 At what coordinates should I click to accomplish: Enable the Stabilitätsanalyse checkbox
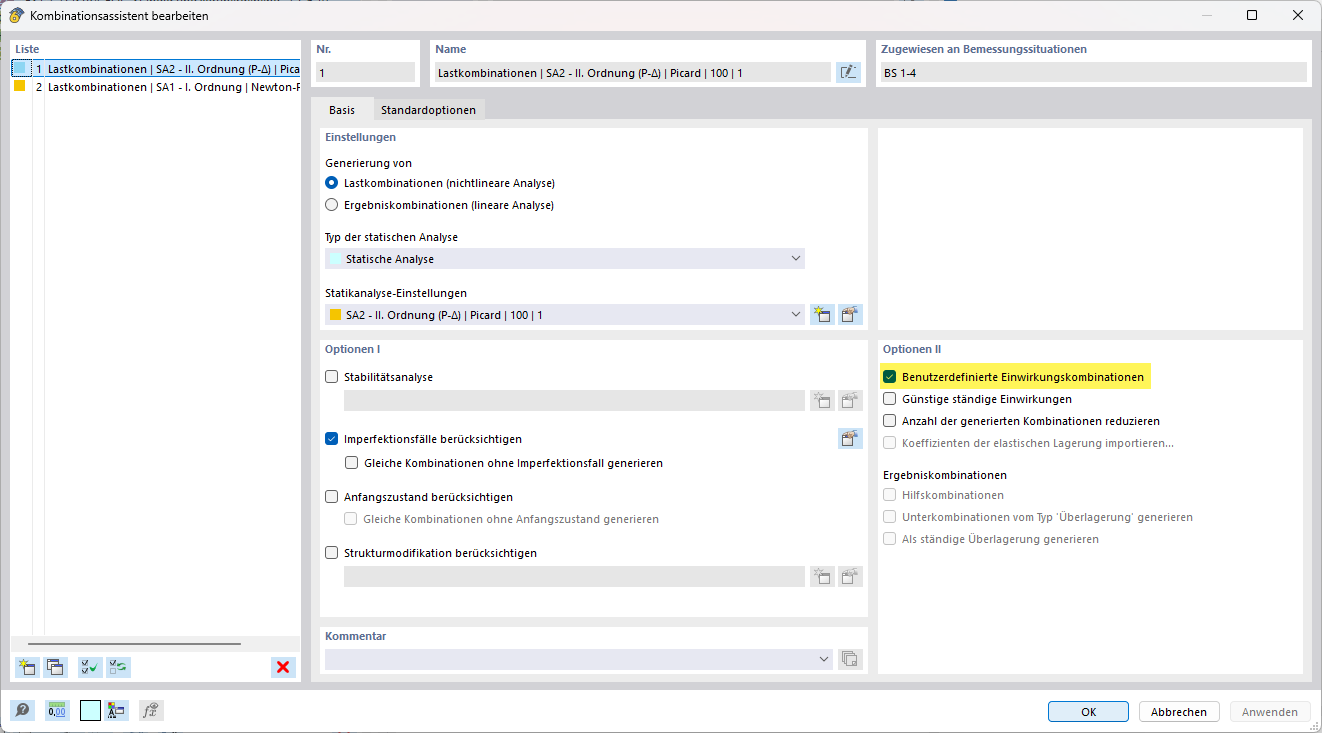pos(332,377)
